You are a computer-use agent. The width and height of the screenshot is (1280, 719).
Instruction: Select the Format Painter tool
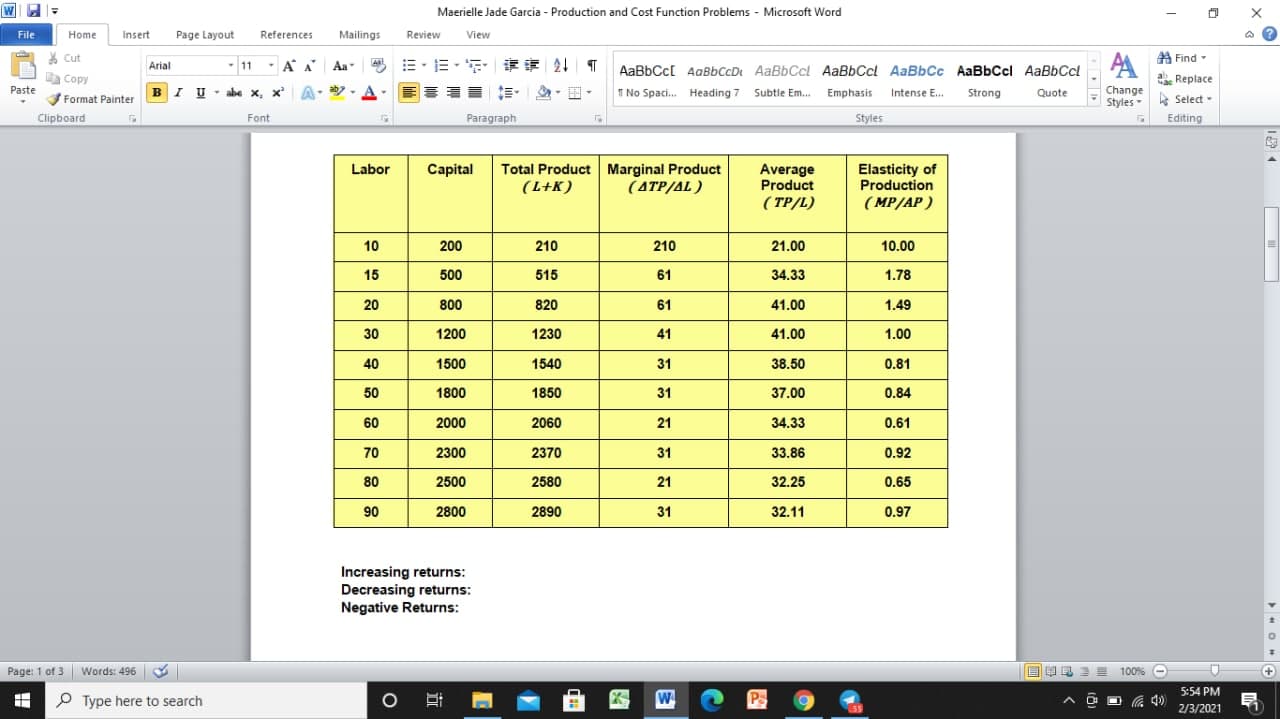(90, 99)
